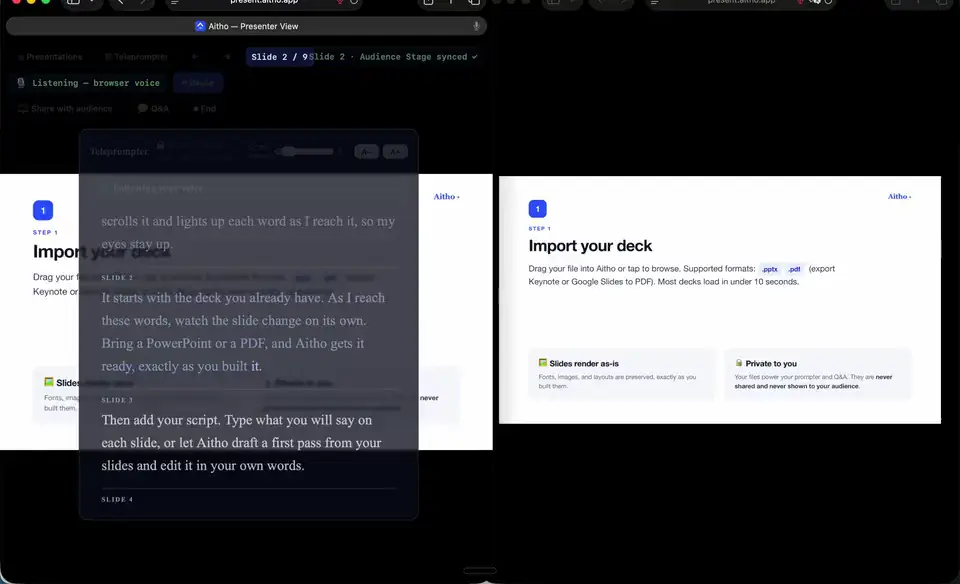Viewport: 960px width, 584px height.
Task: Click the SLIDE 4 label in the teleprompter
Action: point(117,499)
